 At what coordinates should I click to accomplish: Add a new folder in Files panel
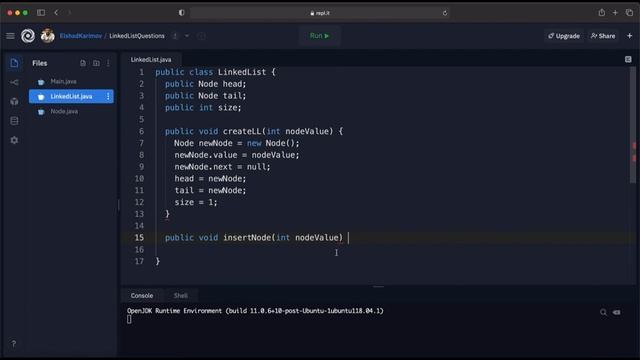pos(96,63)
